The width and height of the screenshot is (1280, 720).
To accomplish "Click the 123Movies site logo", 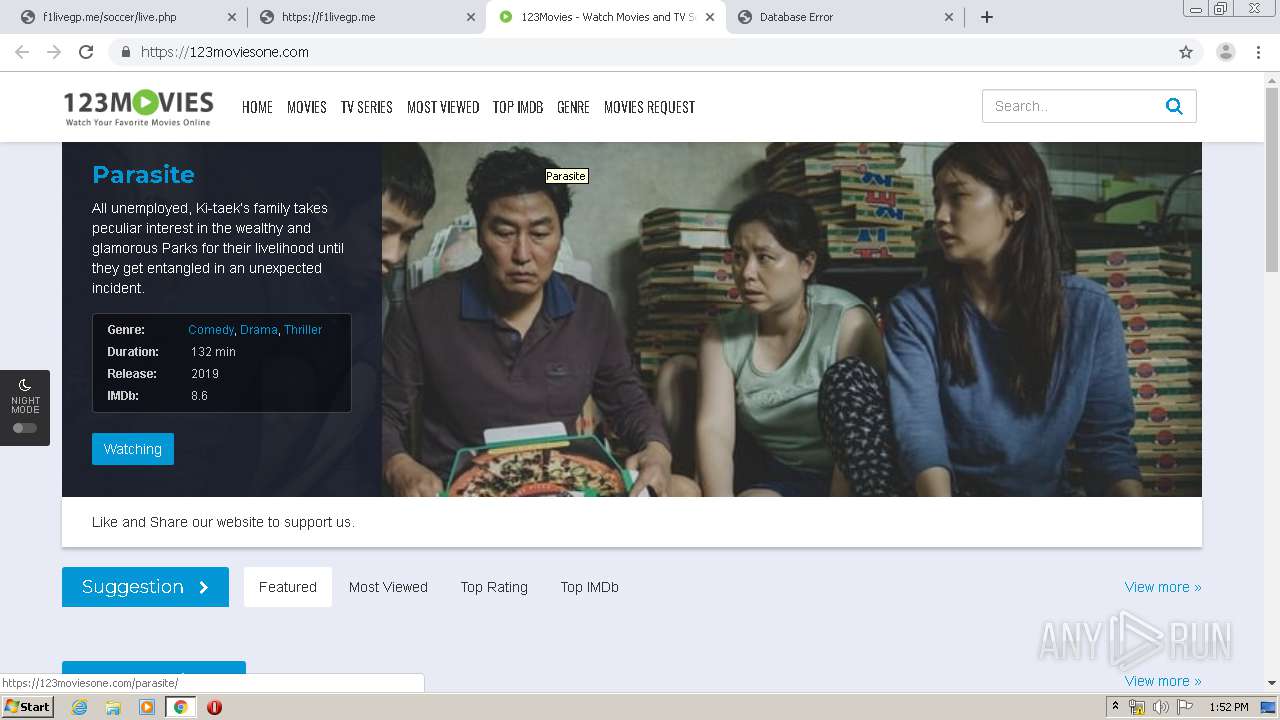I will coord(138,107).
